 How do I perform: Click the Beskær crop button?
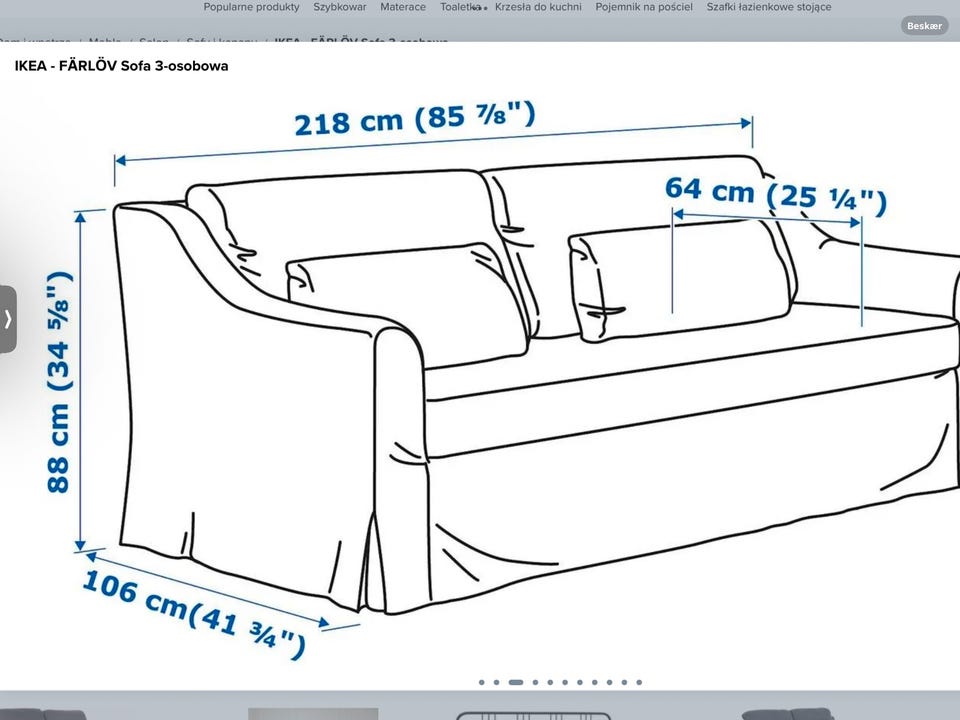coord(924,26)
